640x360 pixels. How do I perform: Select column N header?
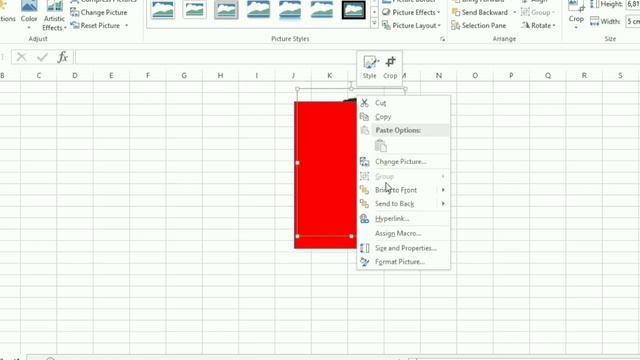click(x=438, y=76)
